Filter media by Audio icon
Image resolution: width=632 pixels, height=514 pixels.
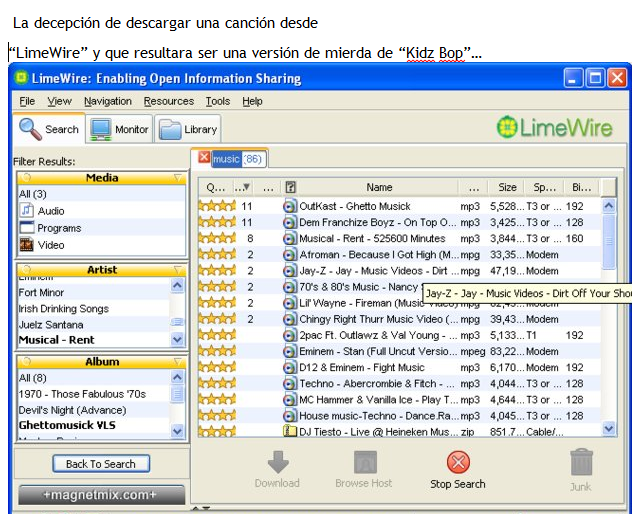[27, 210]
